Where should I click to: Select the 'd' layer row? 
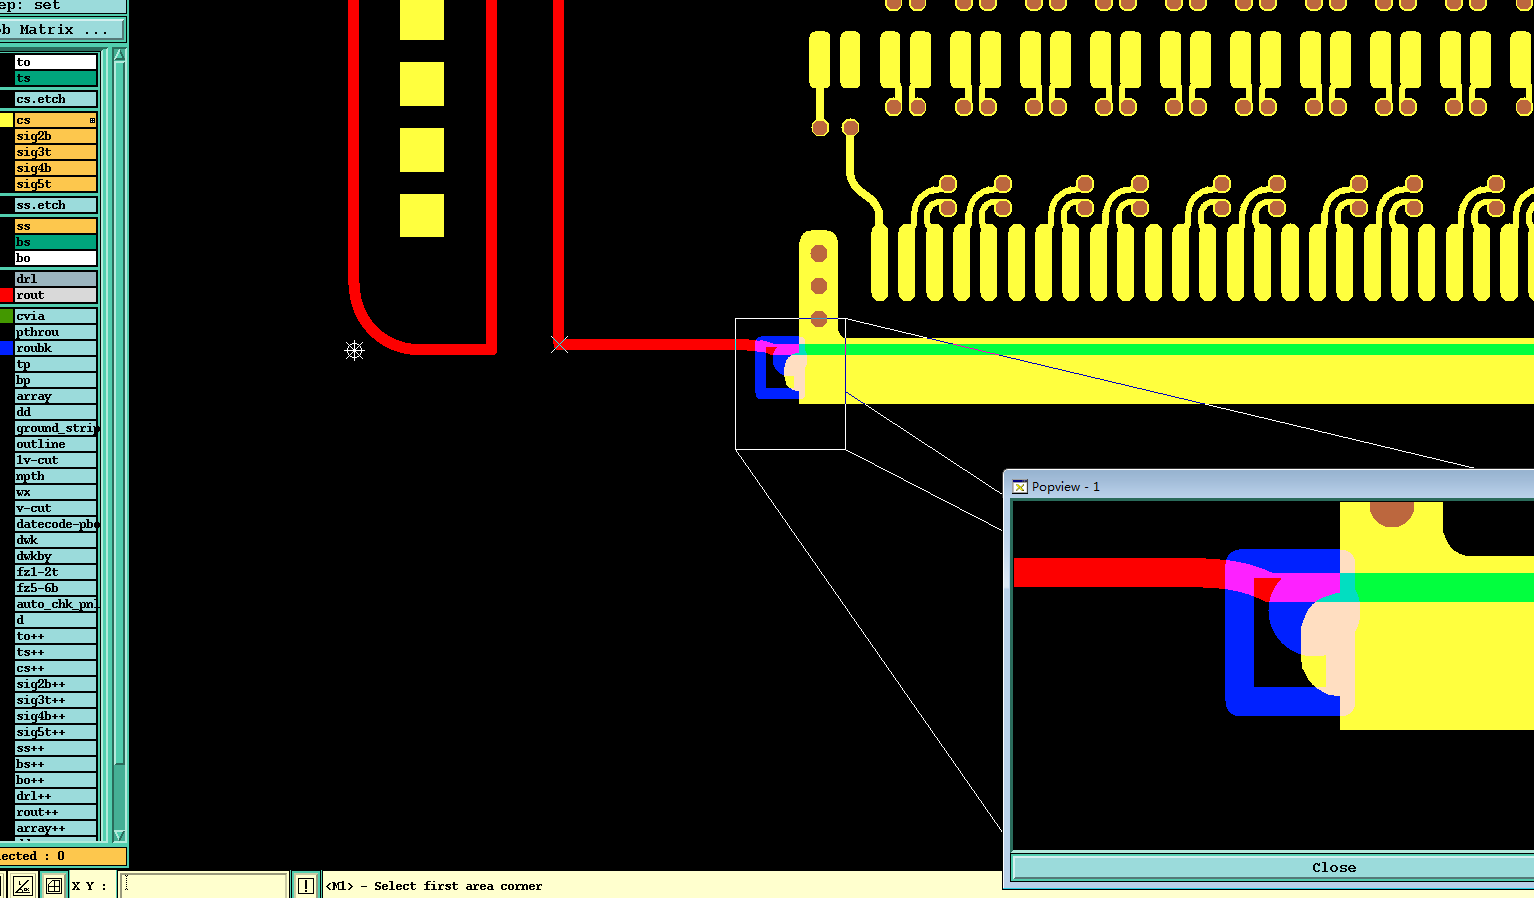click(x=56, y=620)
